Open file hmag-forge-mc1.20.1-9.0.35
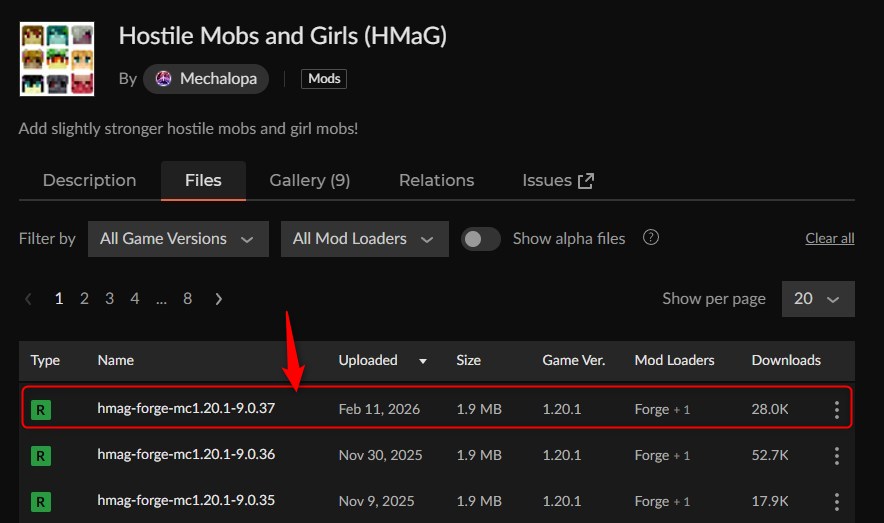This screenshot has height=523, width=884. [186, 500]
